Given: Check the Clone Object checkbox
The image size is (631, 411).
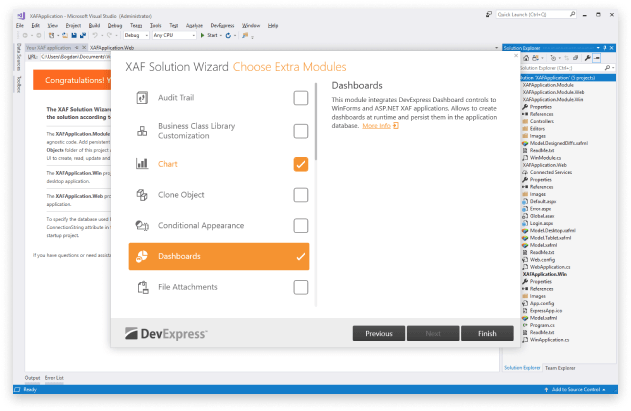Looking at the screenshot, I should pyautogui.click(x=301, y=195).
